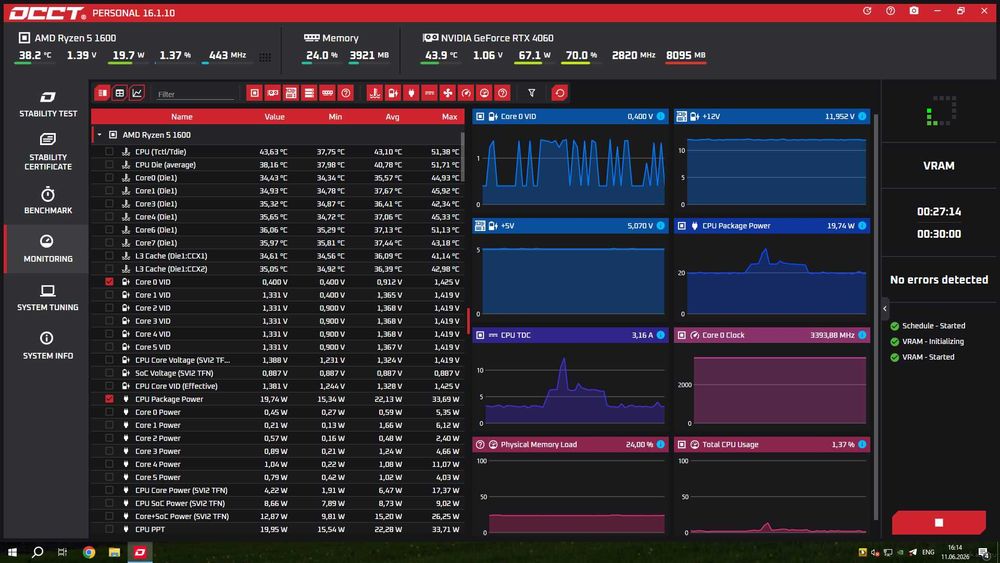Viewport: 1000px width, 563px height.
Task: Click the funnel filter icon
Action: pos(531,93)
